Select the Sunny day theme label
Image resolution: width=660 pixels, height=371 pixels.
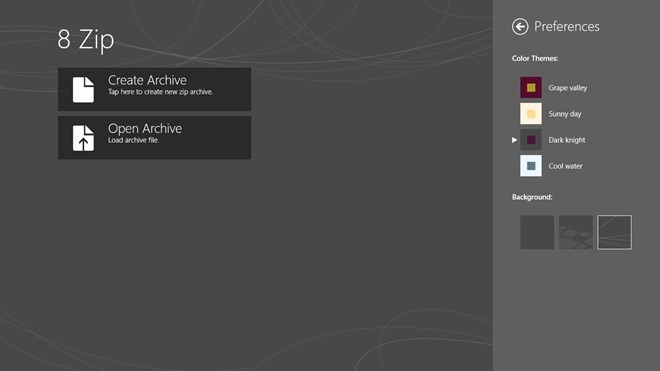click(x=565, y=114)
